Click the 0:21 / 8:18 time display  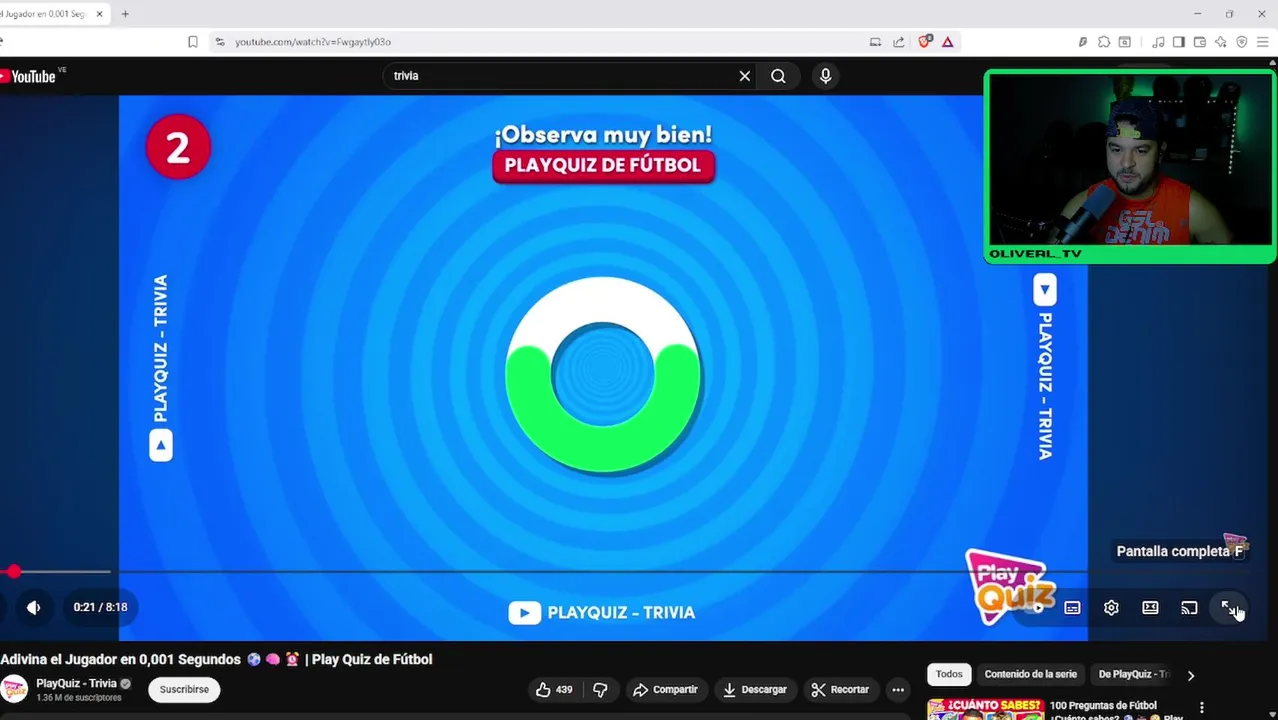[100, 607]
